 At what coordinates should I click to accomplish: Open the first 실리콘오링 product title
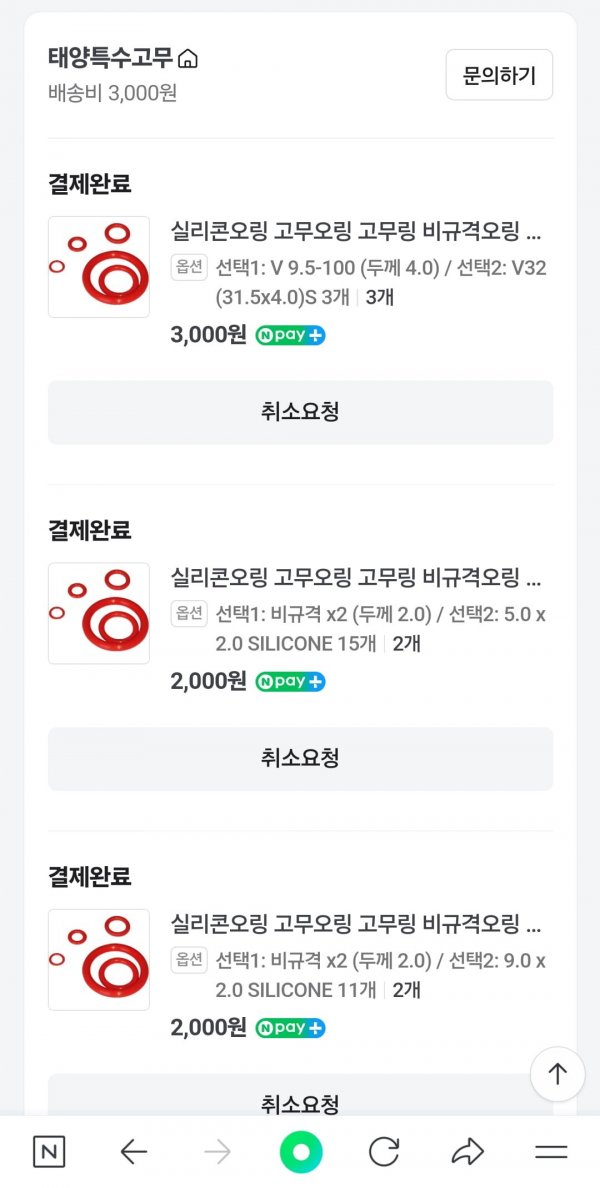pyautogui.click(x=356, y=232)
